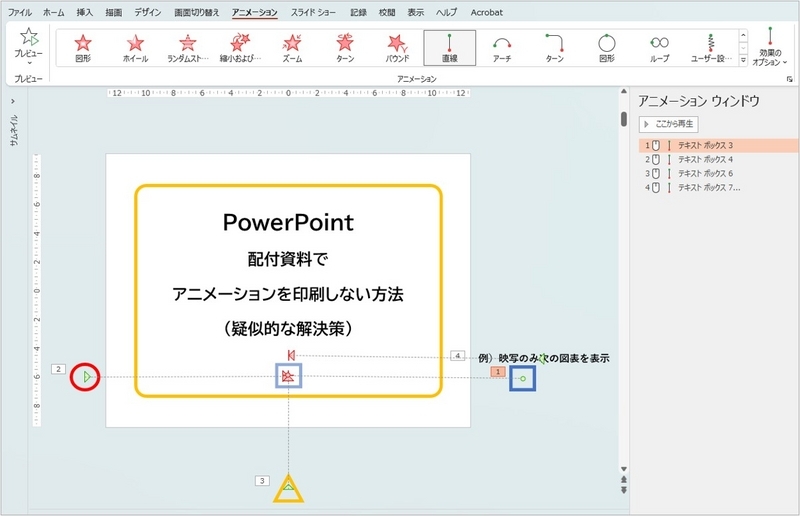Open the スライド ショー tab
The image size is (800, 516).
pyautogui.click(x=313, y=12)
